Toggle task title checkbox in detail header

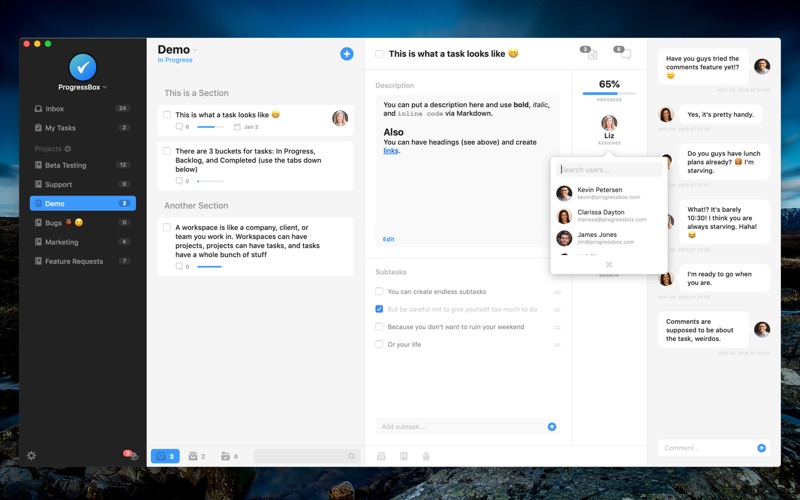(379, 54)
